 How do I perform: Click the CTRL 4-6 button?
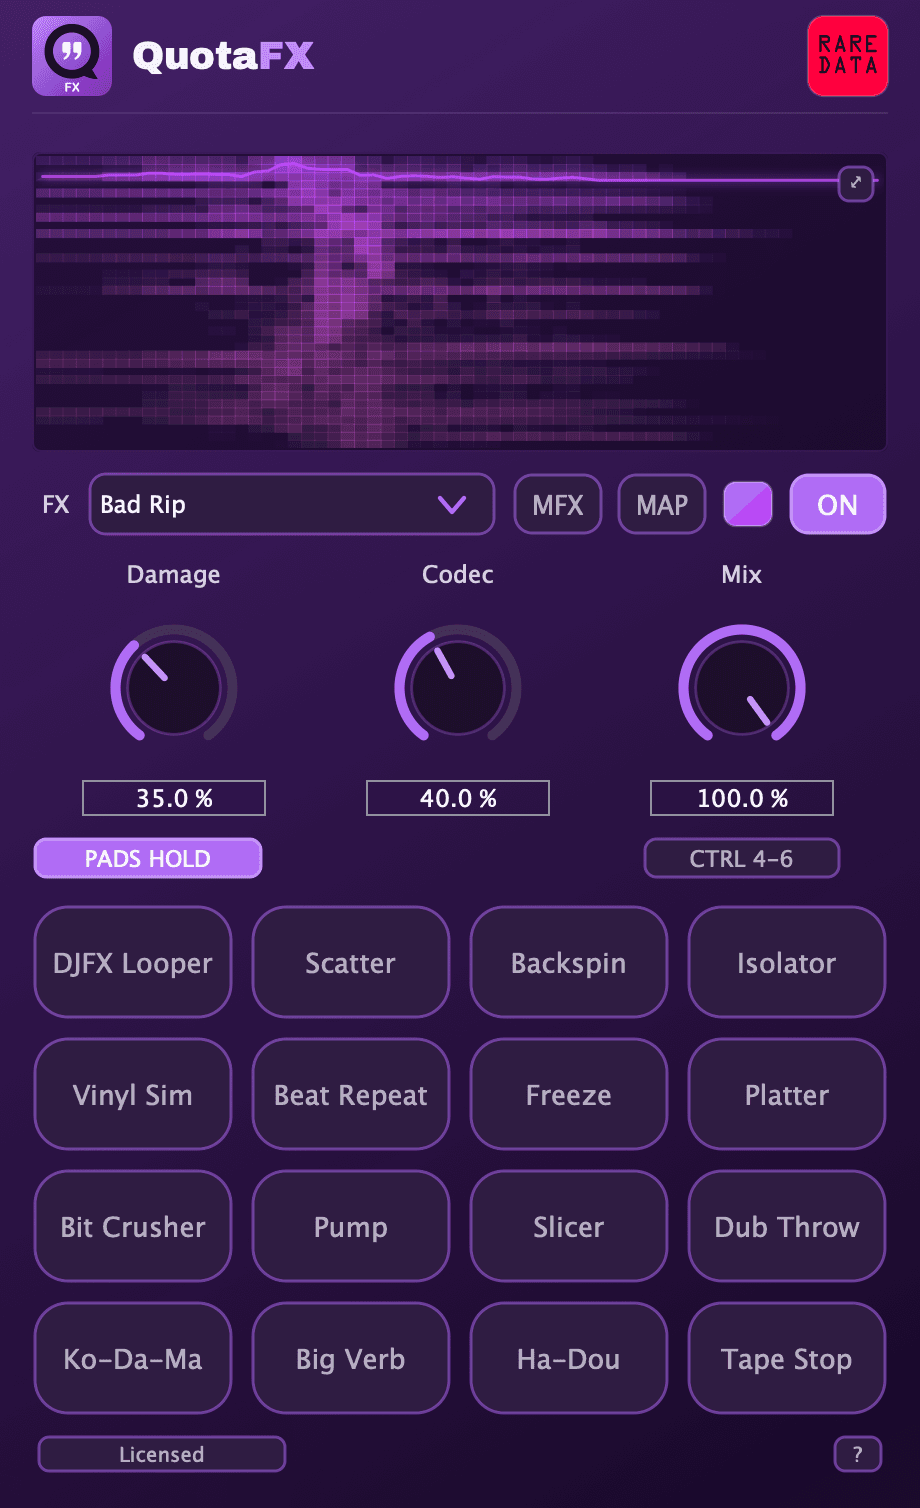pos(742,858)
